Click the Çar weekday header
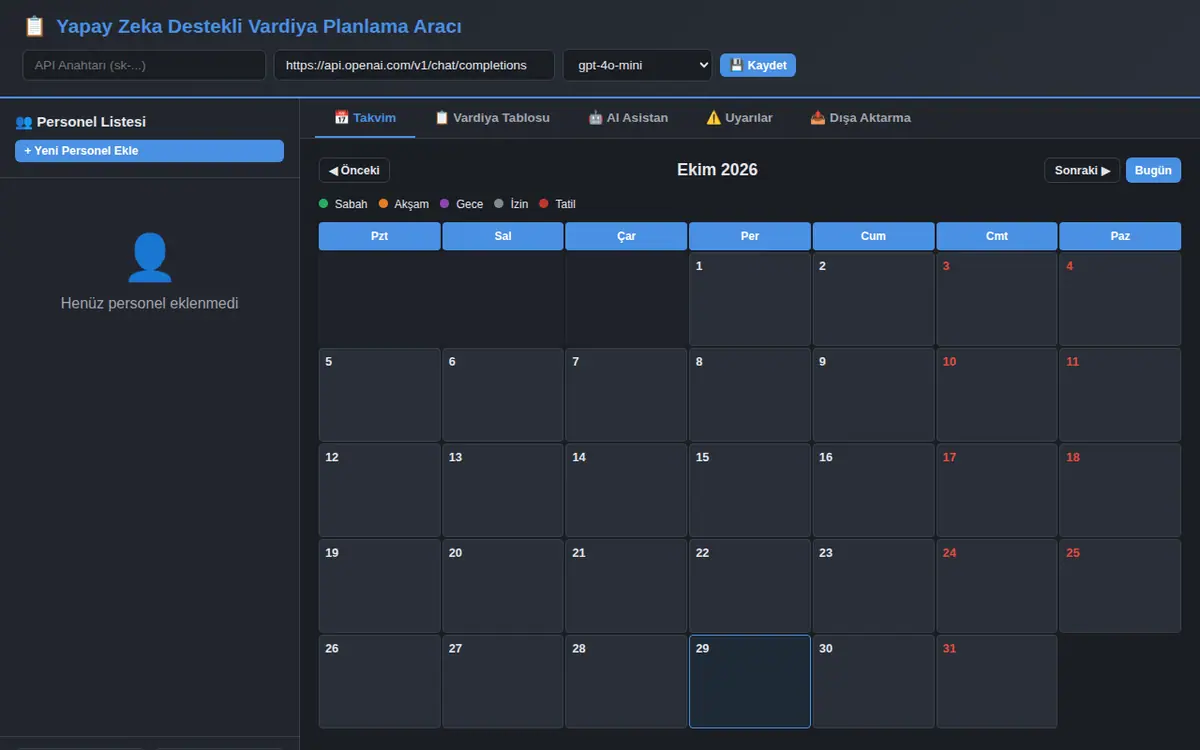 click(x=626, y=236)
